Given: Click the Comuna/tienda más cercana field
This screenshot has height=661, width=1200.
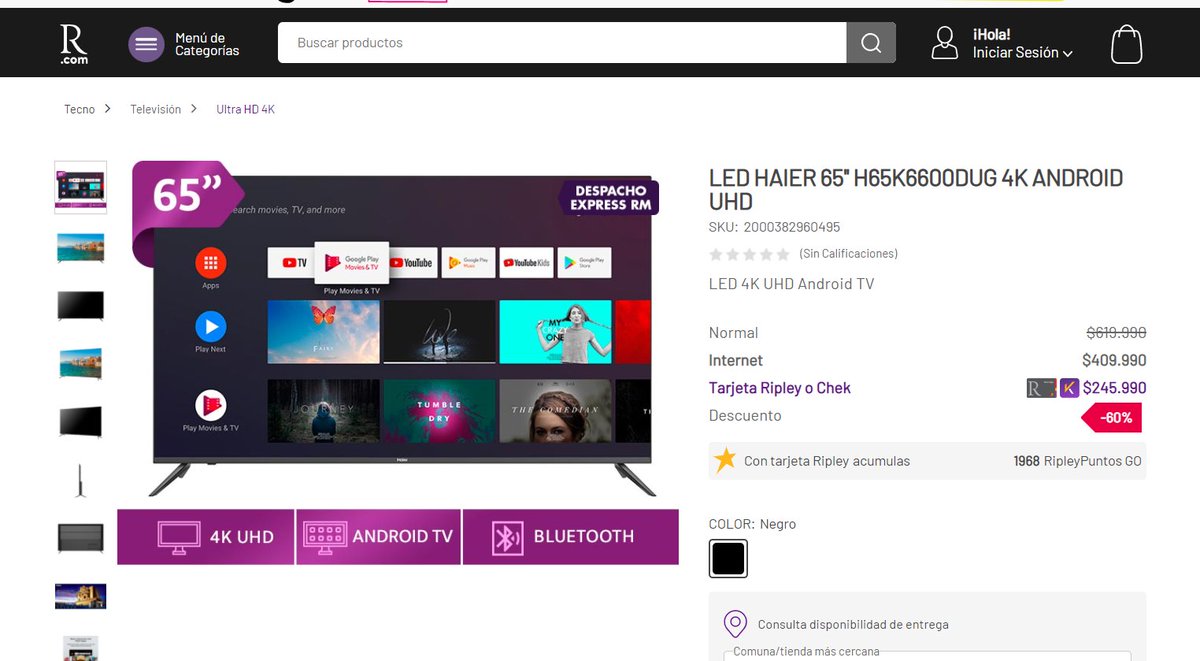Looking at the screenshot, I should [x=928, y=655].
